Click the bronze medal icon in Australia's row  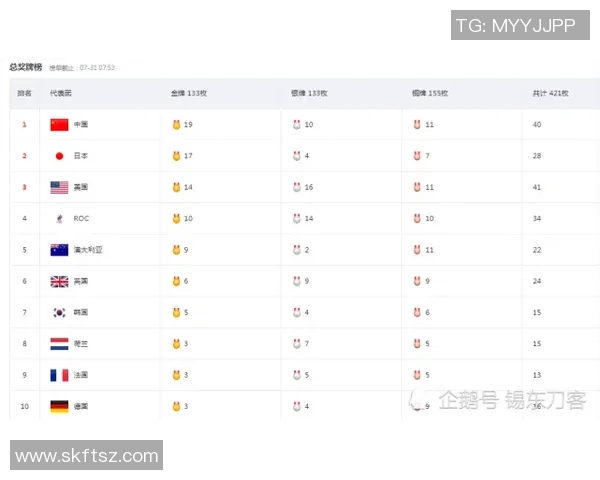417,250
